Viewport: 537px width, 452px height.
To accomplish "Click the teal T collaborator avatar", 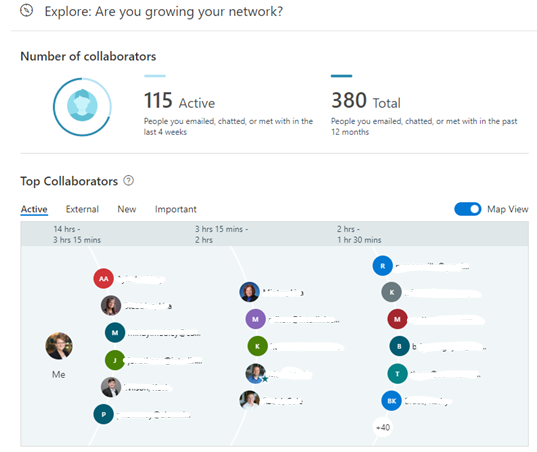I will click(x=397, y=374).
